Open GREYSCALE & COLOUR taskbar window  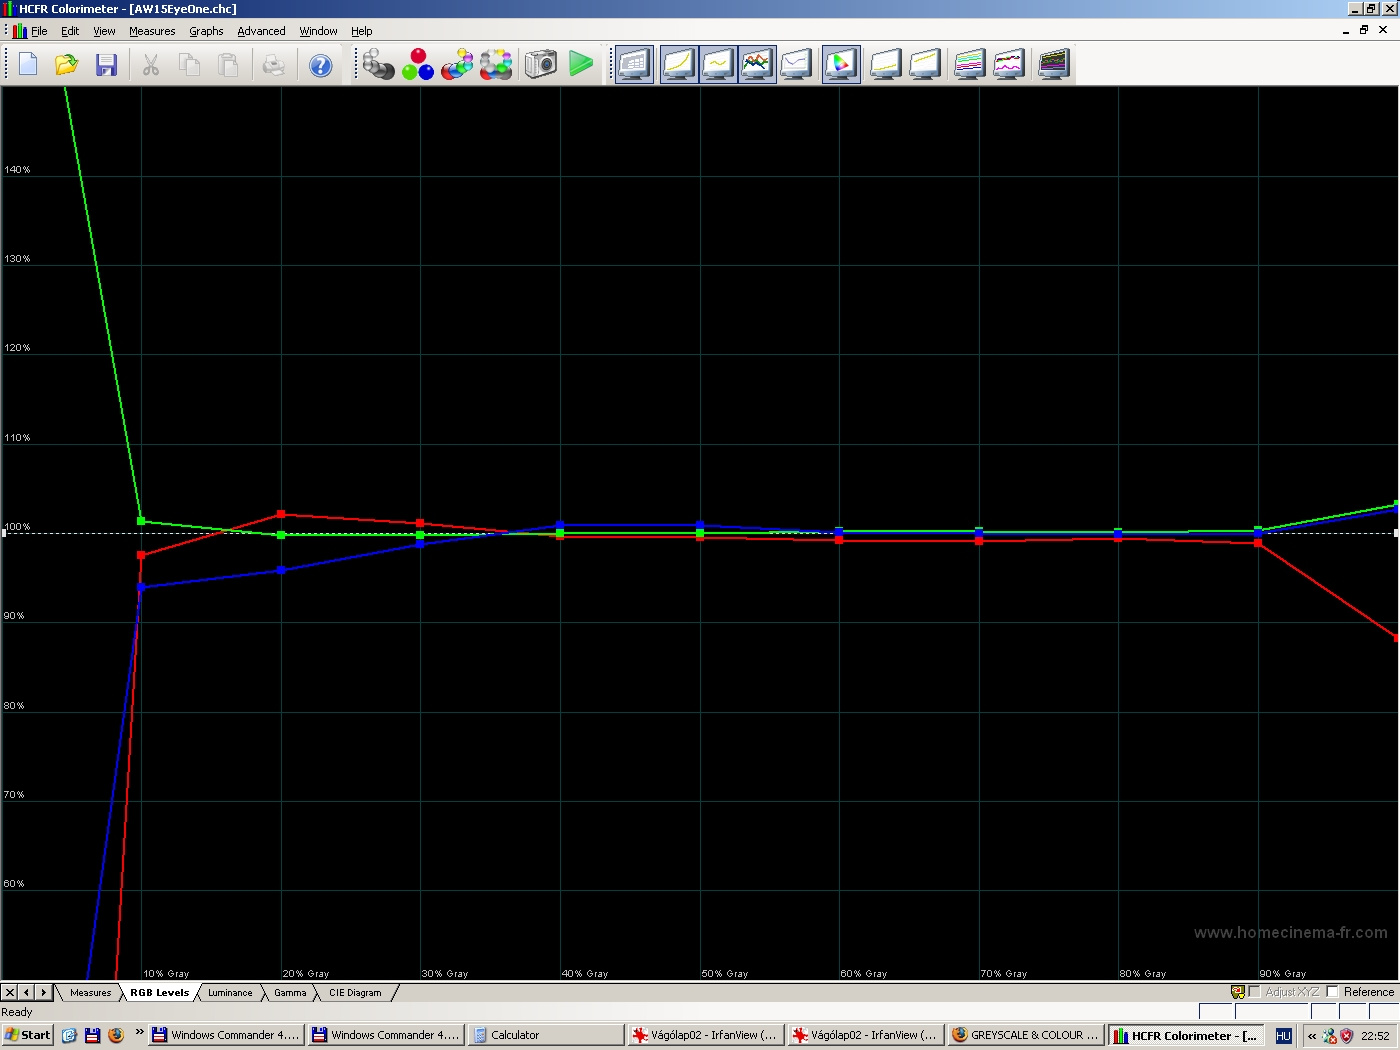pyautogui.click(x=1025, y=1035)
